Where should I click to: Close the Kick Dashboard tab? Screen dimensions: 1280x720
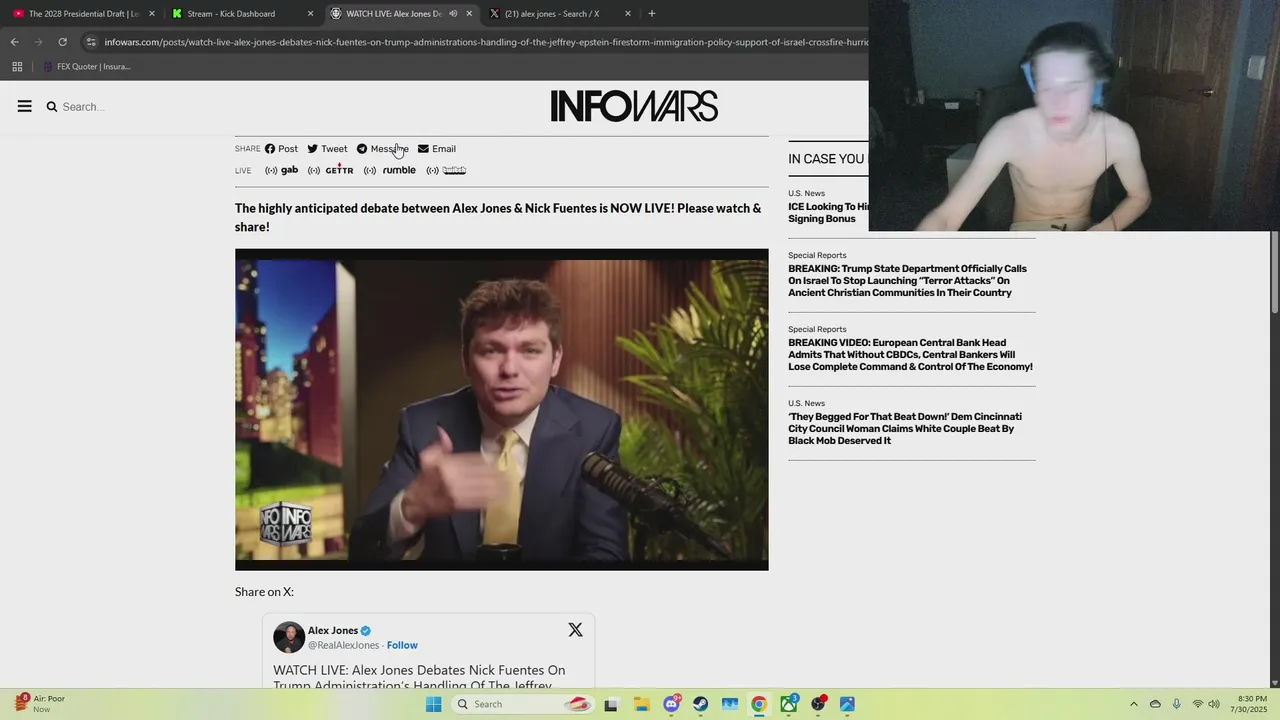point(310,14)
